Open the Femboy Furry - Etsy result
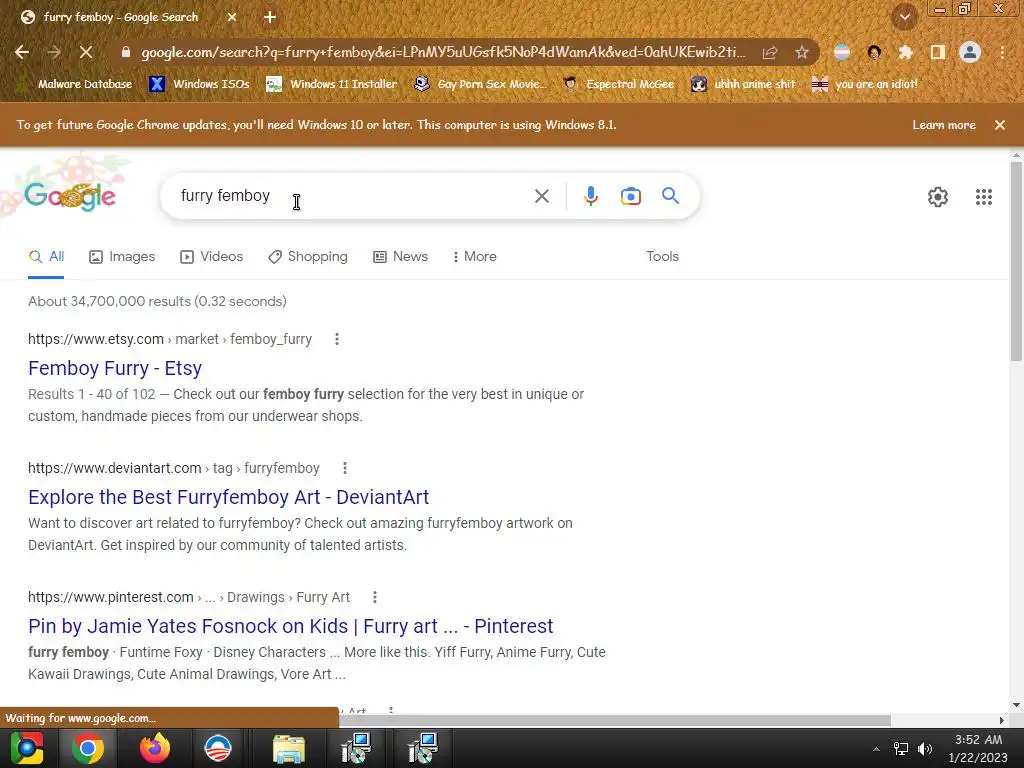Viewport: 1024px width, 768px height. pyautogui.click(x=115, y=368)
